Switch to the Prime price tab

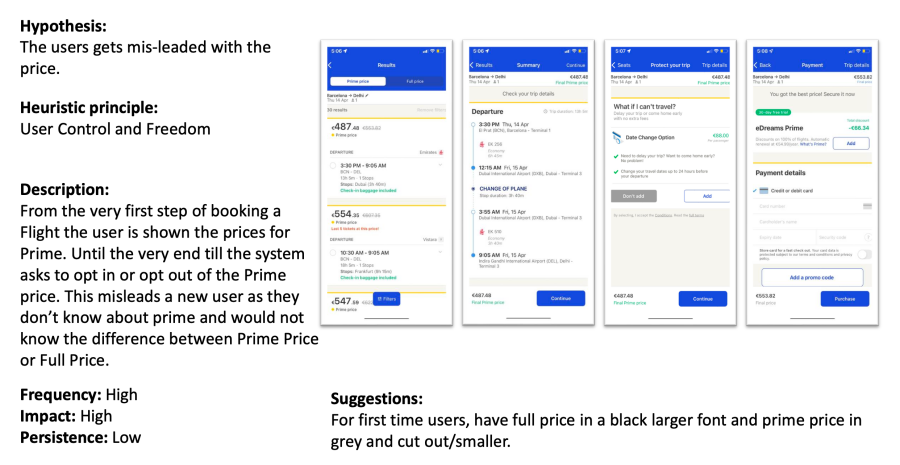click(x=358, y=82)
